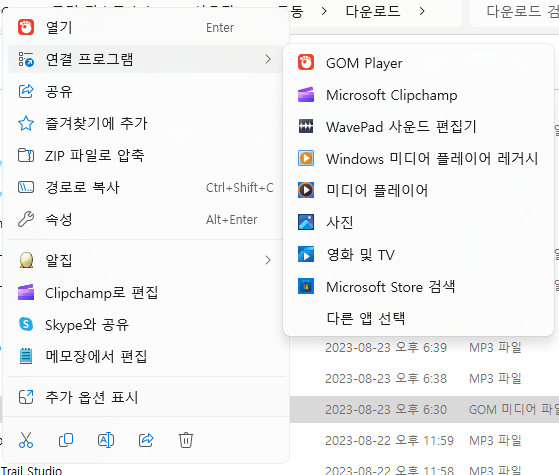This screenshot has height=475, width=559.
Task: Open 속성 from the context menu
Action: (59, 219)
